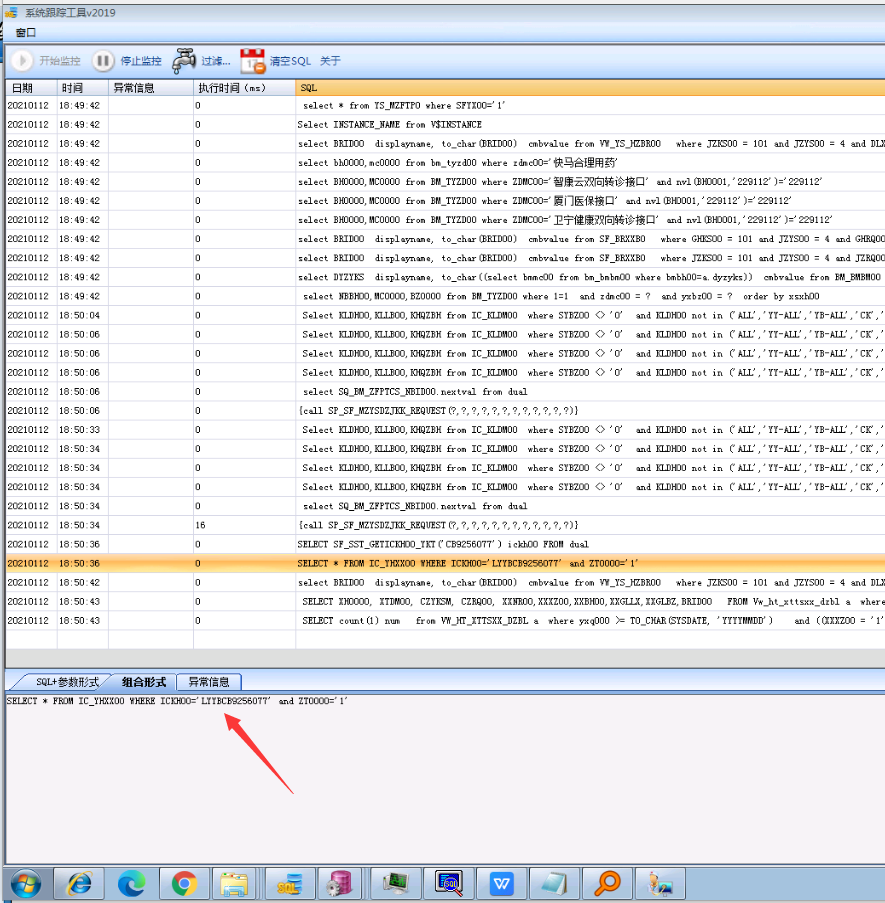Select highlighted row 'SELECT * FROM IC_YHXX00'
The image size is (885, 903).
pos(445,563)
